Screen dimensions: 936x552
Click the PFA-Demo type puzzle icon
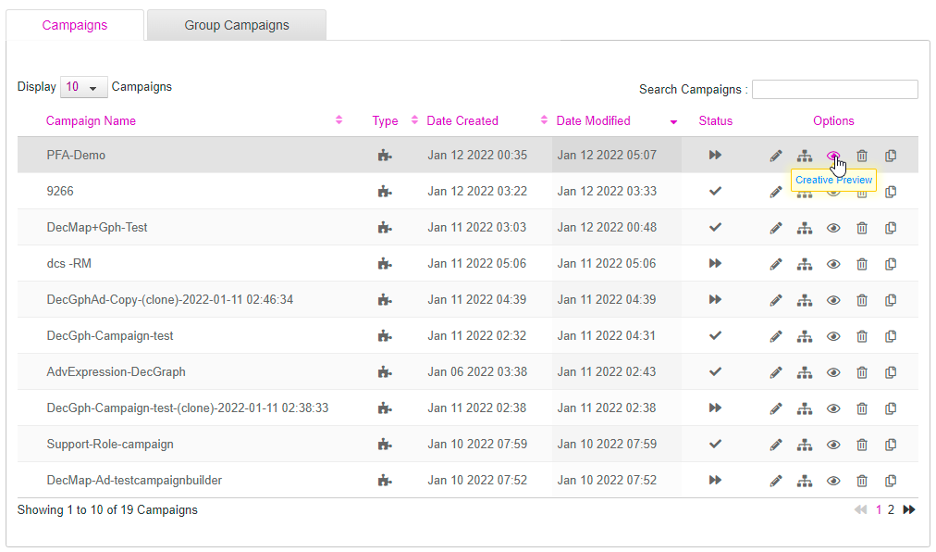(x=385, y=155)
